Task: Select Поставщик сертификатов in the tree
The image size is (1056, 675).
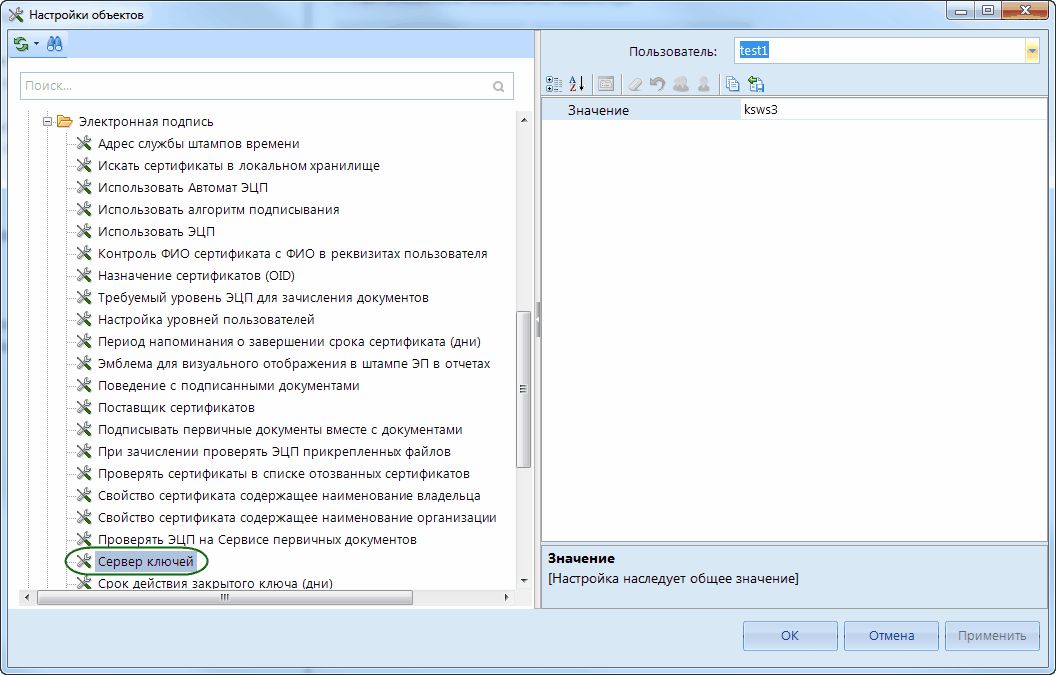Action: click(x=176, y=408)
